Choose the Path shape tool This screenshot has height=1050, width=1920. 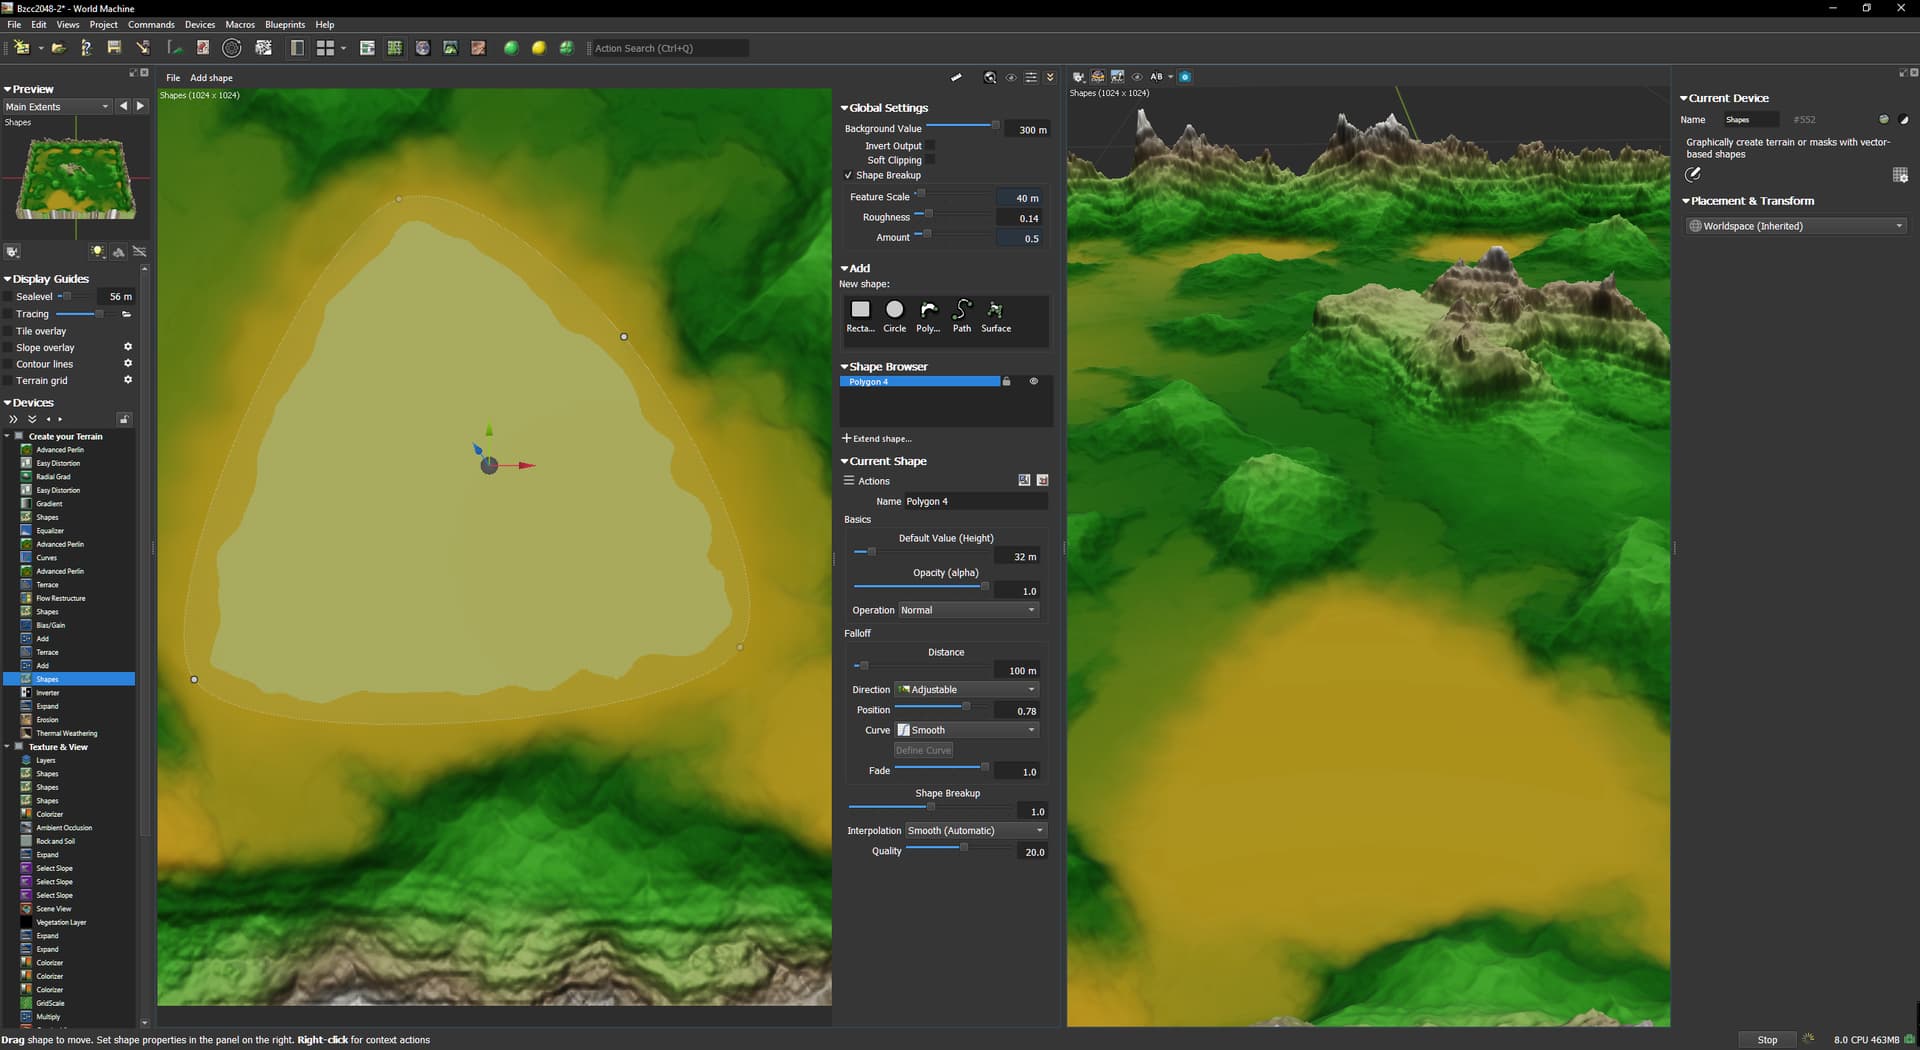[961, 311]
